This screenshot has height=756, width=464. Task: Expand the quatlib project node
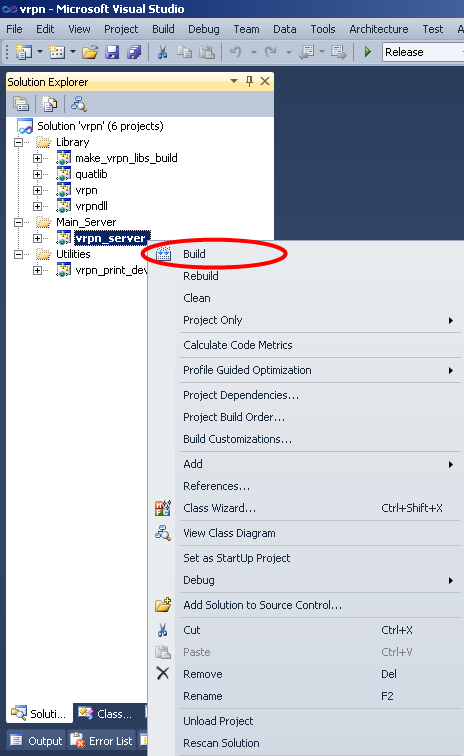[x=37, y=174]
